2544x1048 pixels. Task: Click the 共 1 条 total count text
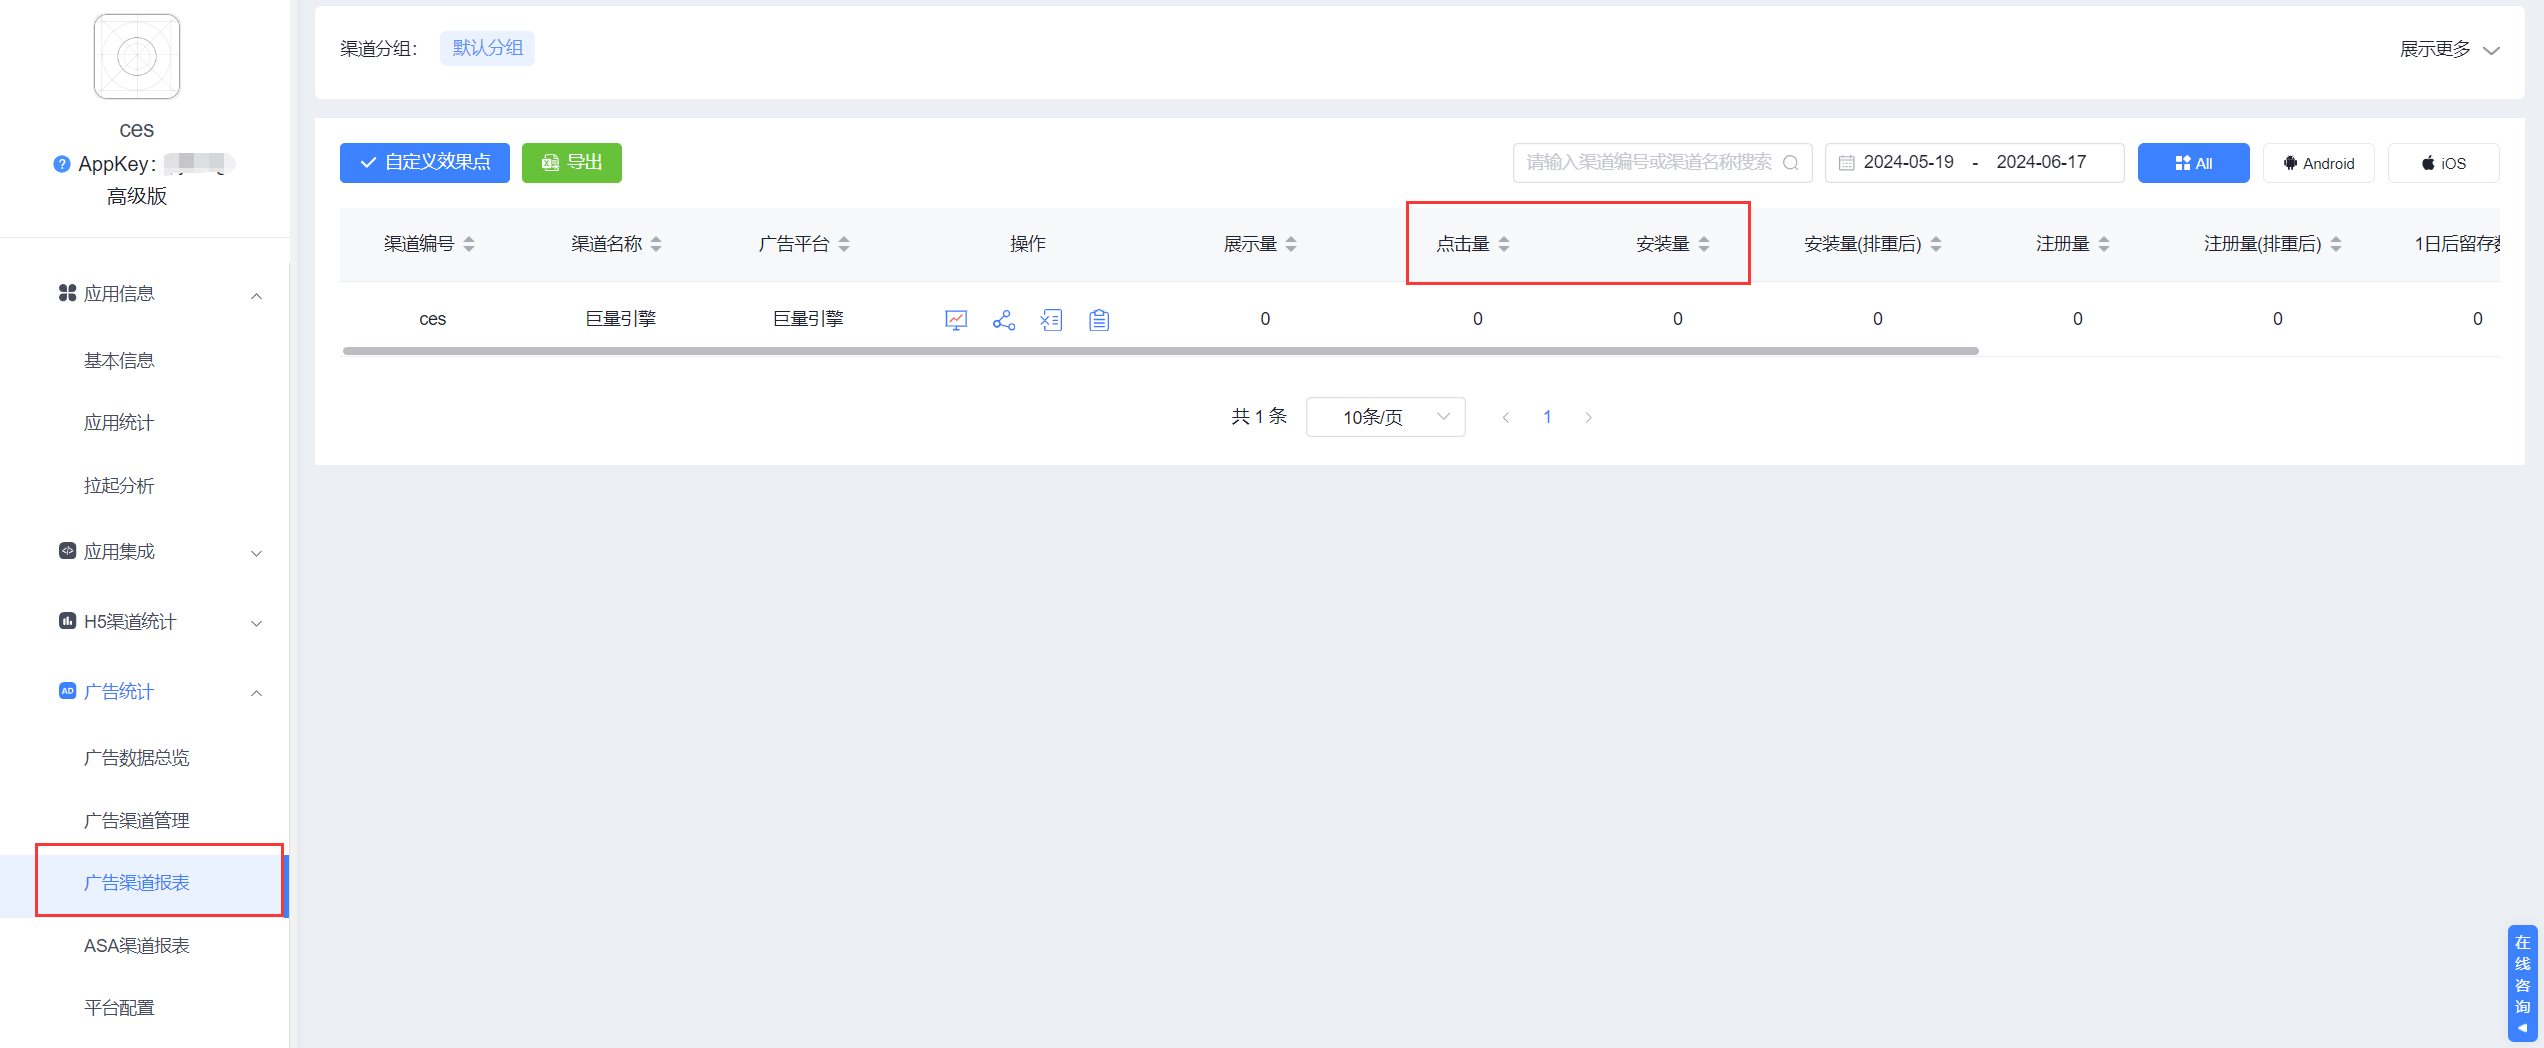pos(1259,417)
